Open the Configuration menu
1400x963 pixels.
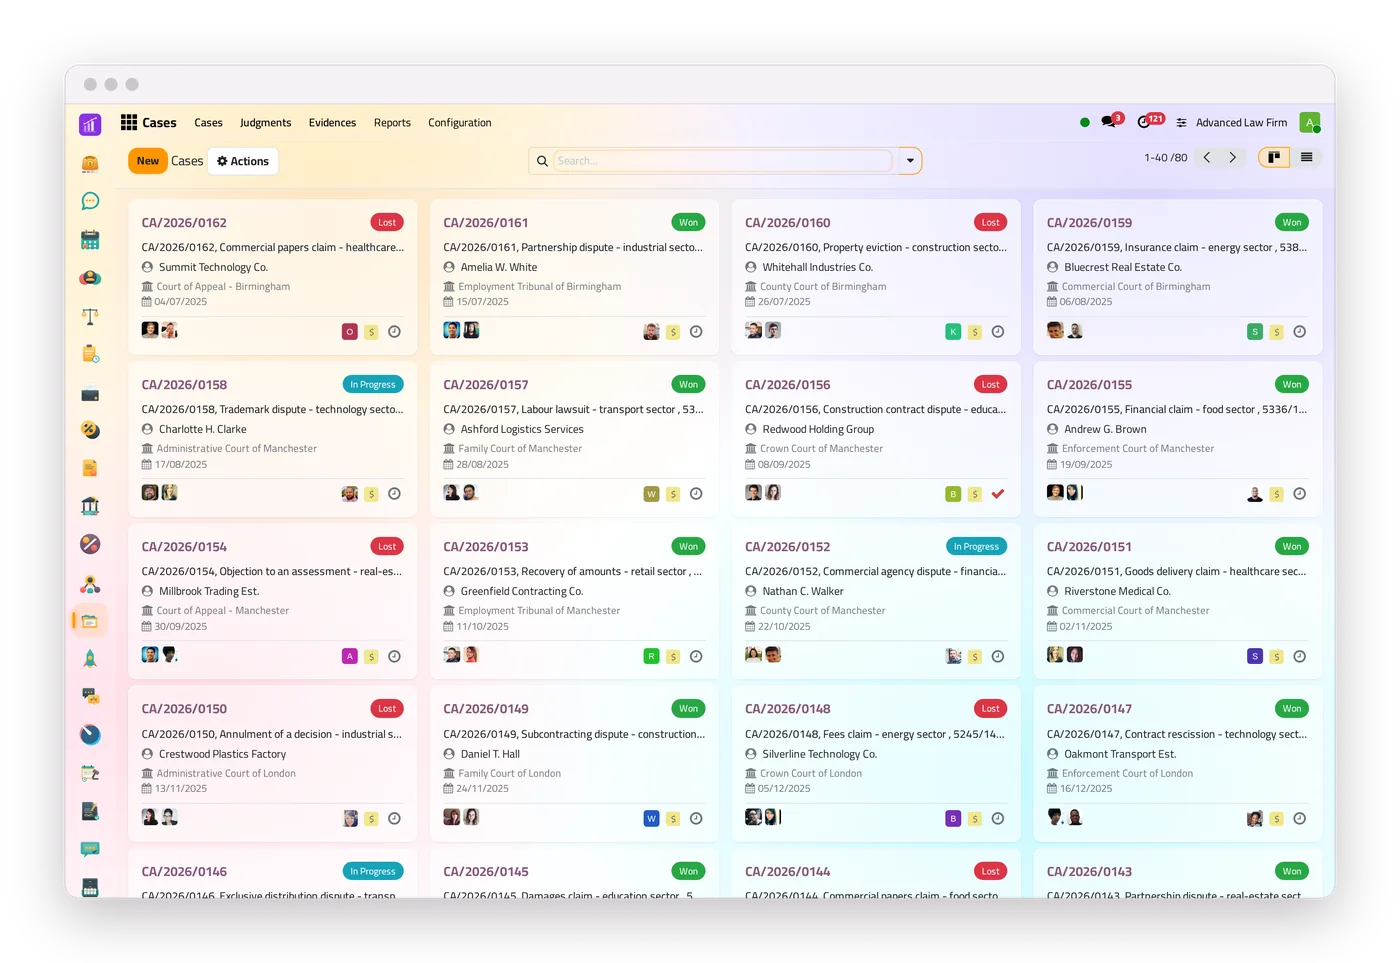[x=460, y=123]
